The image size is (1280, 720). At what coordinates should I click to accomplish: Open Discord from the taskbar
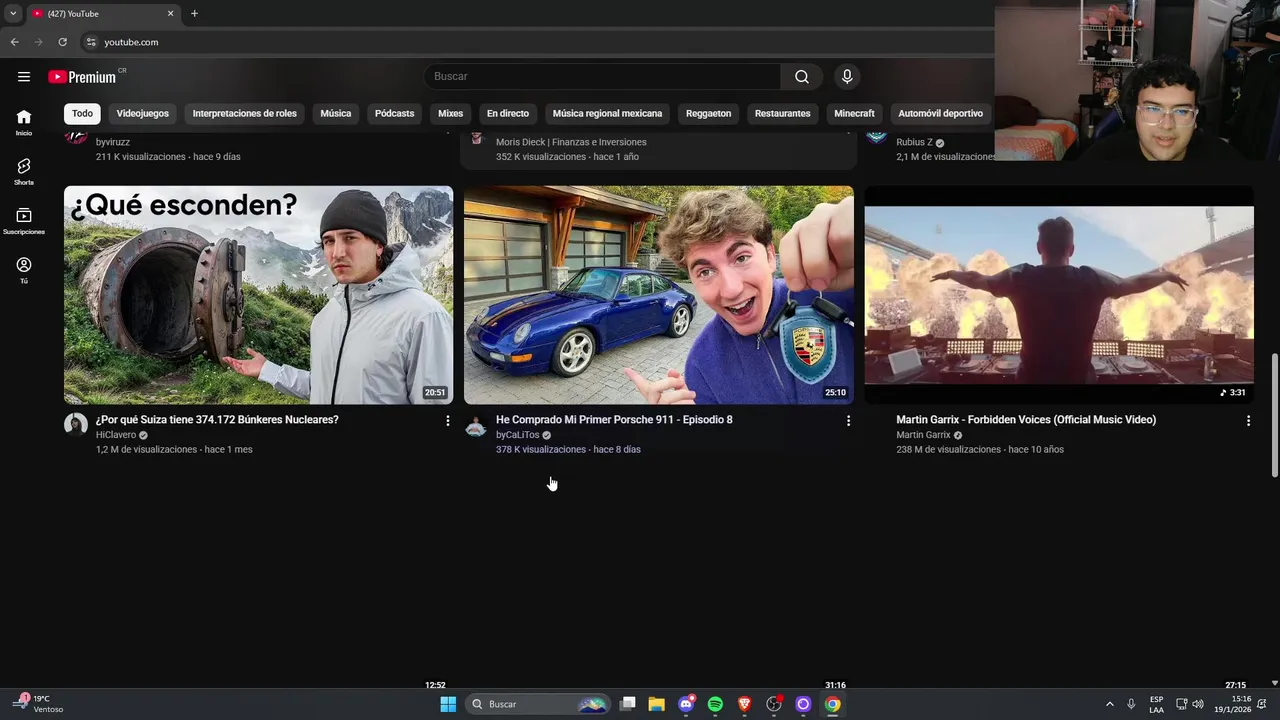click(x=686, y=704)
